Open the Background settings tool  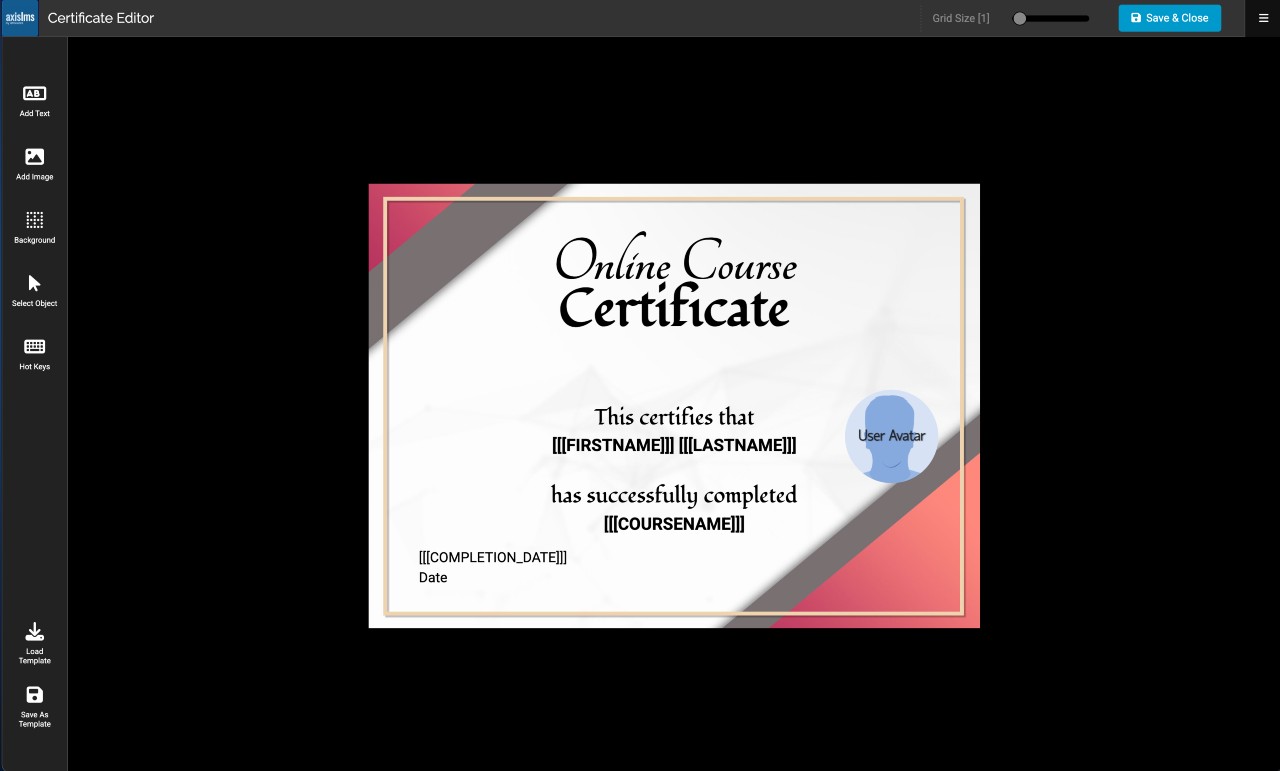coord(34,227)
